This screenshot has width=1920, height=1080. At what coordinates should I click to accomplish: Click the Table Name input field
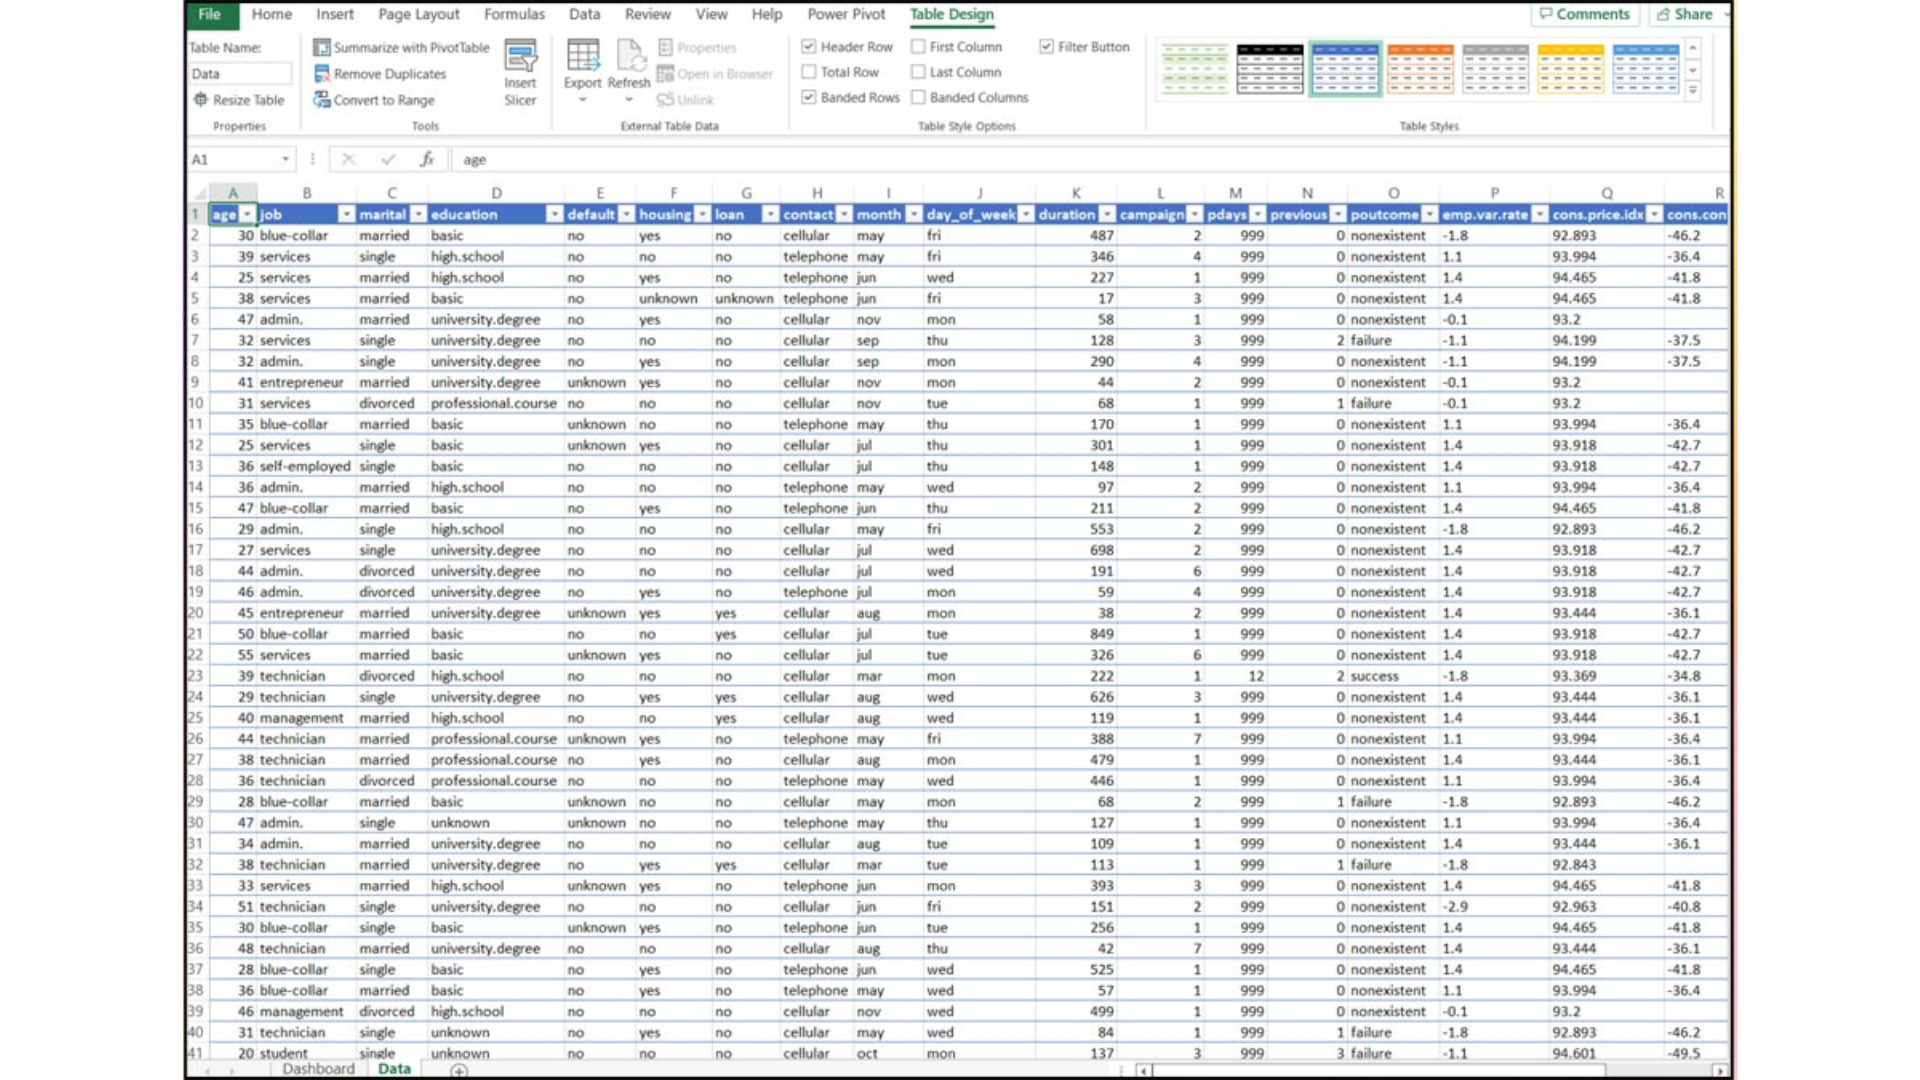[x=239, y=73]
